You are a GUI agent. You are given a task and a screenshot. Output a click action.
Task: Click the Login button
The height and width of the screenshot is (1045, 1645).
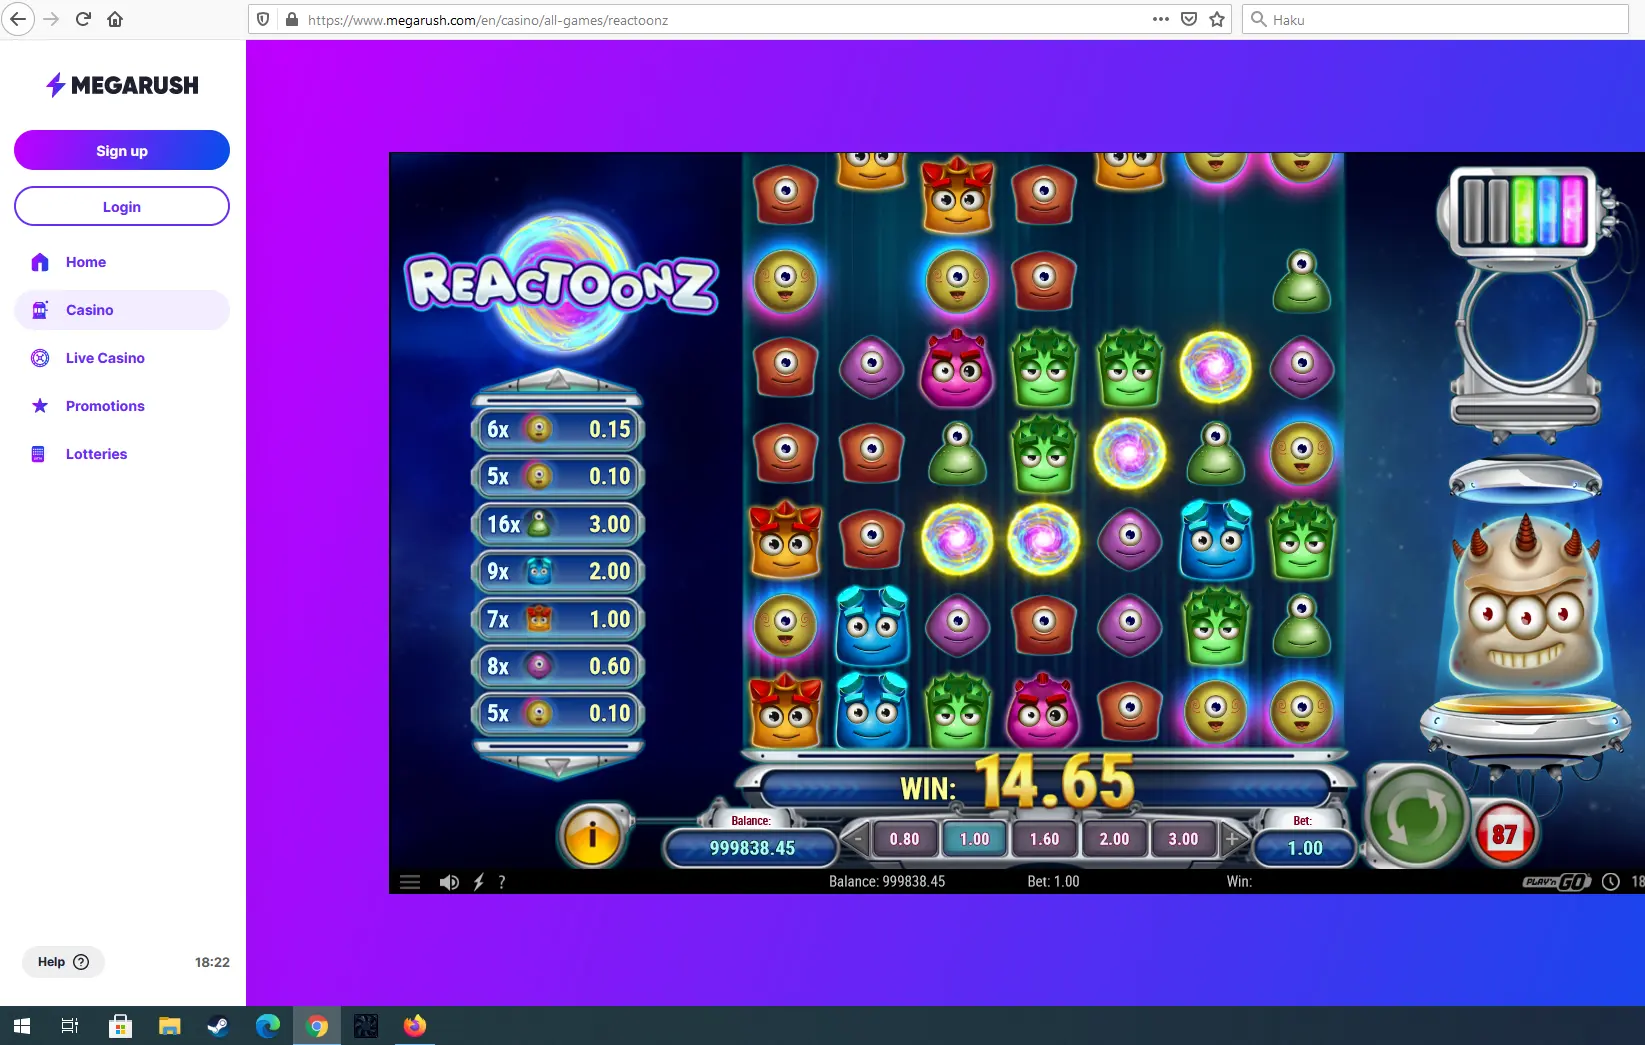tap(122, 206)
